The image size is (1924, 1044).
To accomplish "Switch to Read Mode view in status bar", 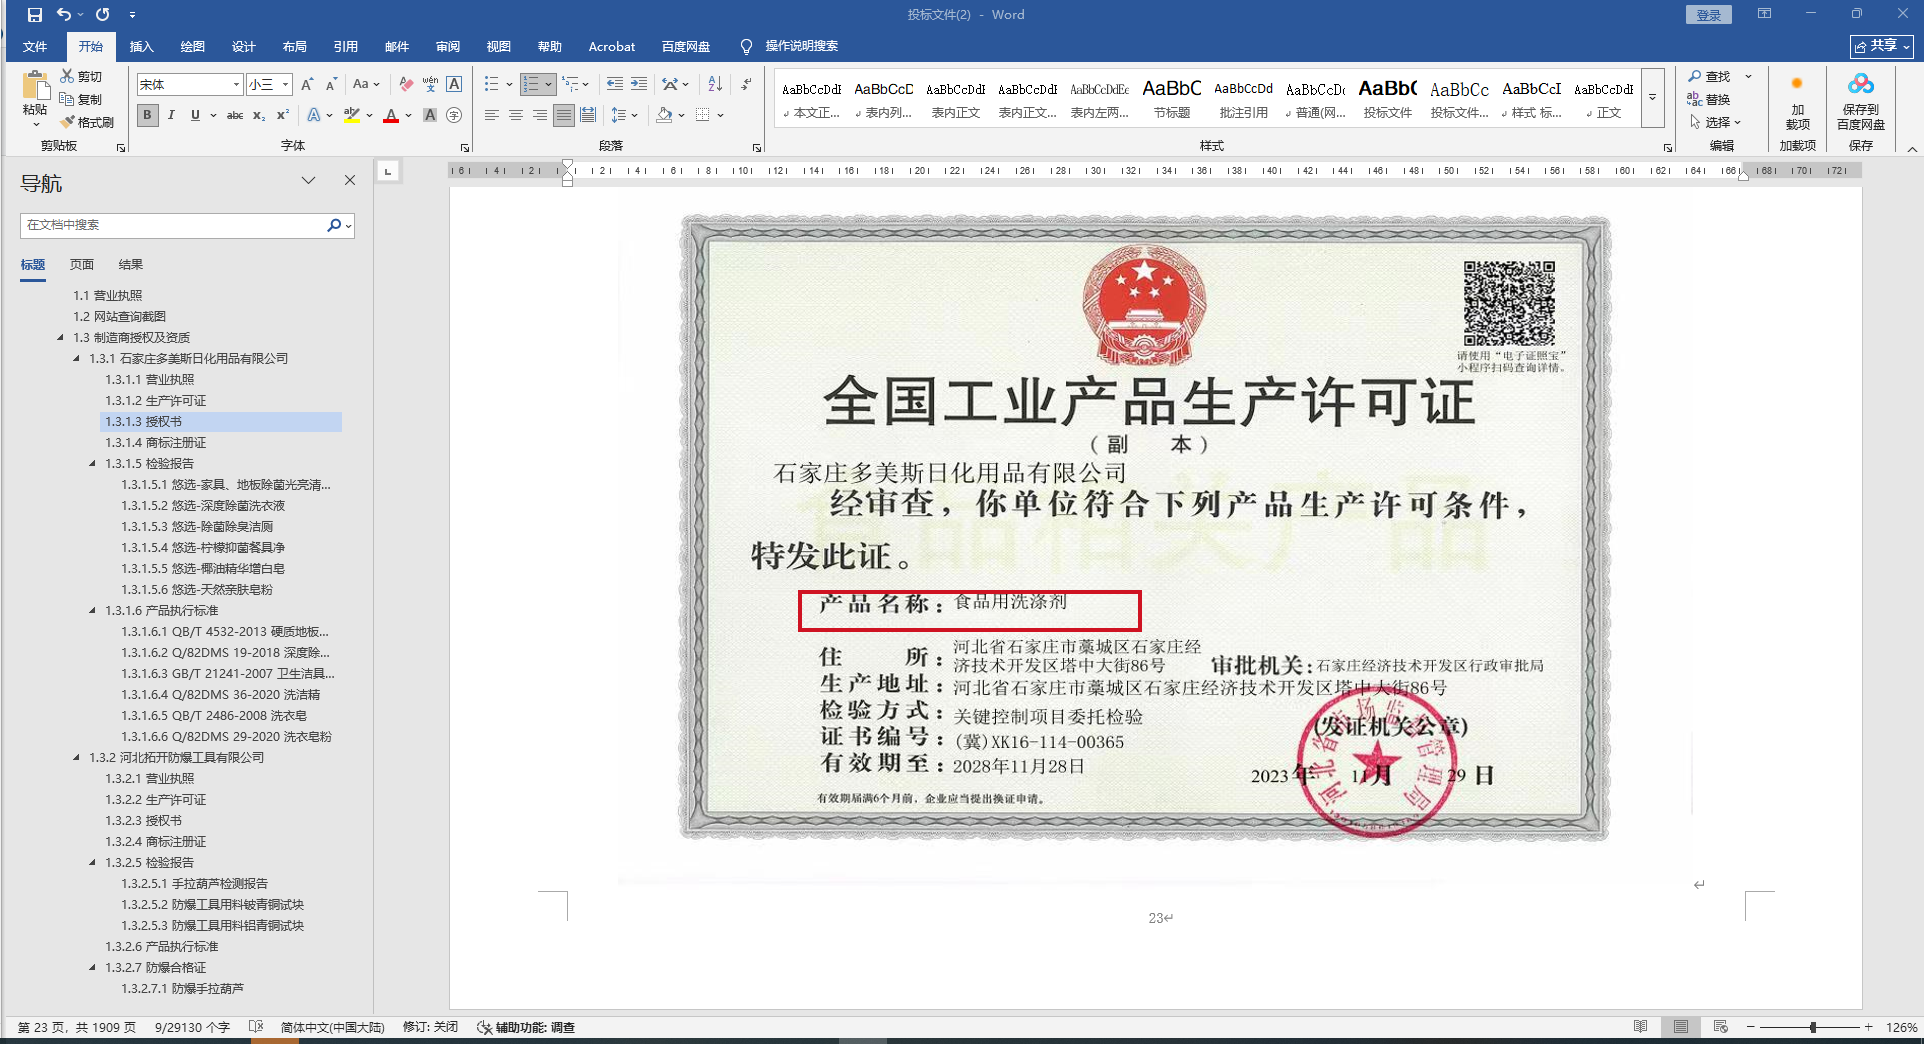I will pos(1640,1027).
